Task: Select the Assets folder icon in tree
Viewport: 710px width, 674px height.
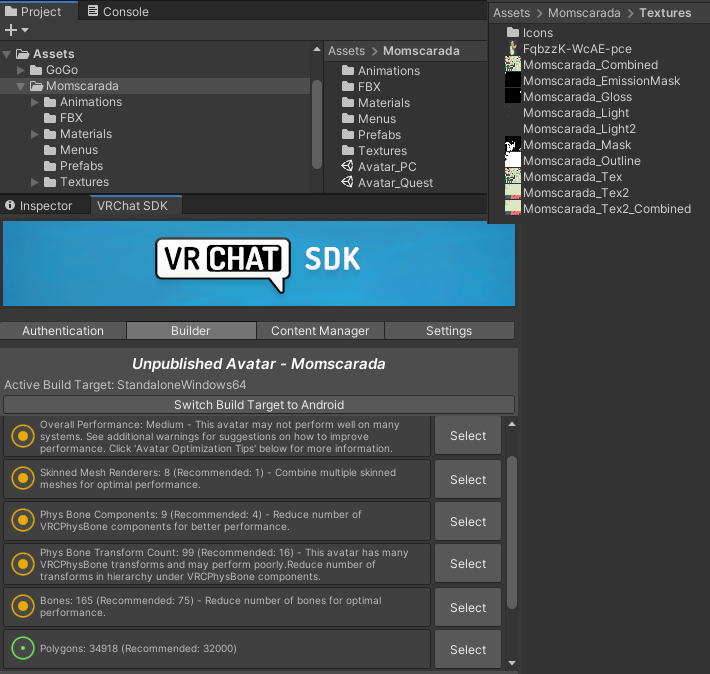Action: pyautogui.click(x=23, y=54)
